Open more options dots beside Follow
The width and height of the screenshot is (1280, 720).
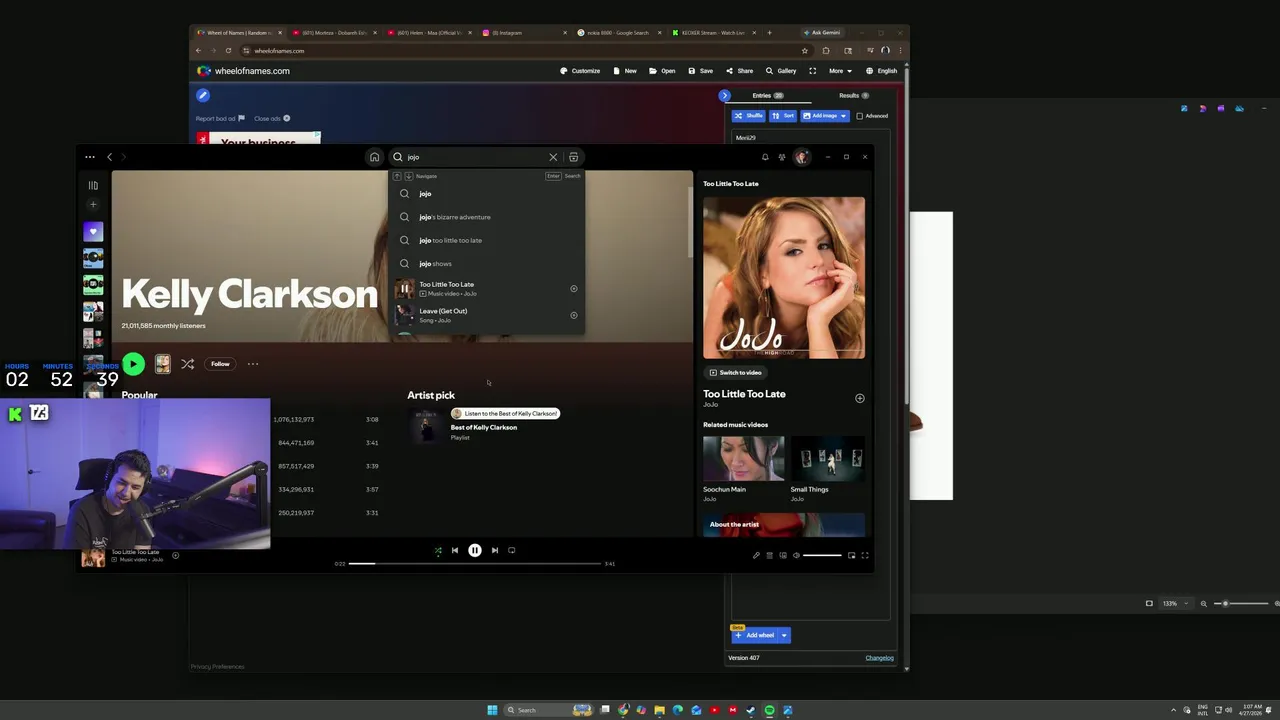tap(253, 364)
